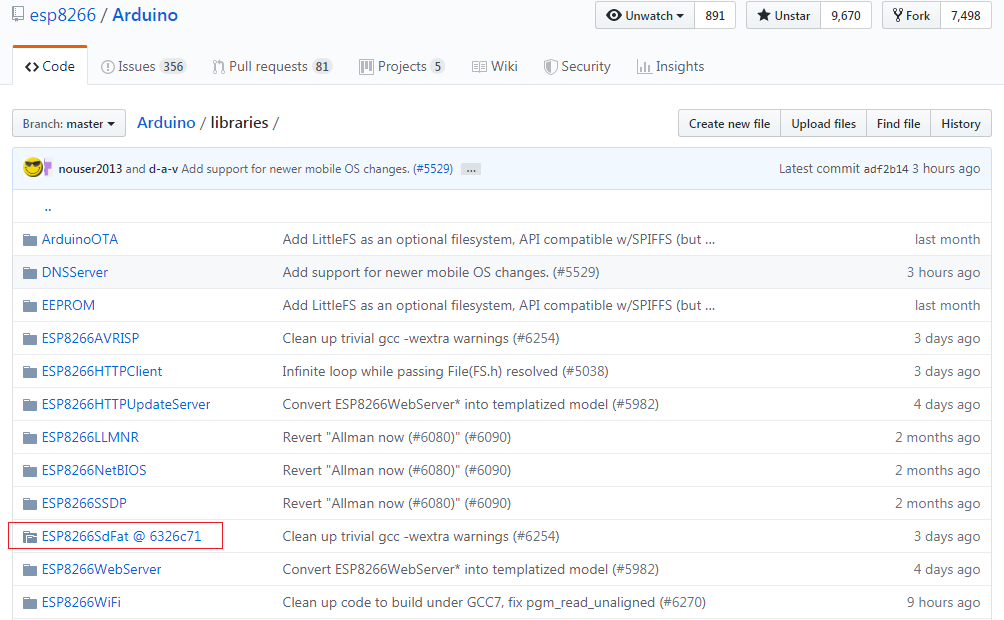Expand the commit message with the ellipsis button
1004x620 pixels.
tap(471, 169)
